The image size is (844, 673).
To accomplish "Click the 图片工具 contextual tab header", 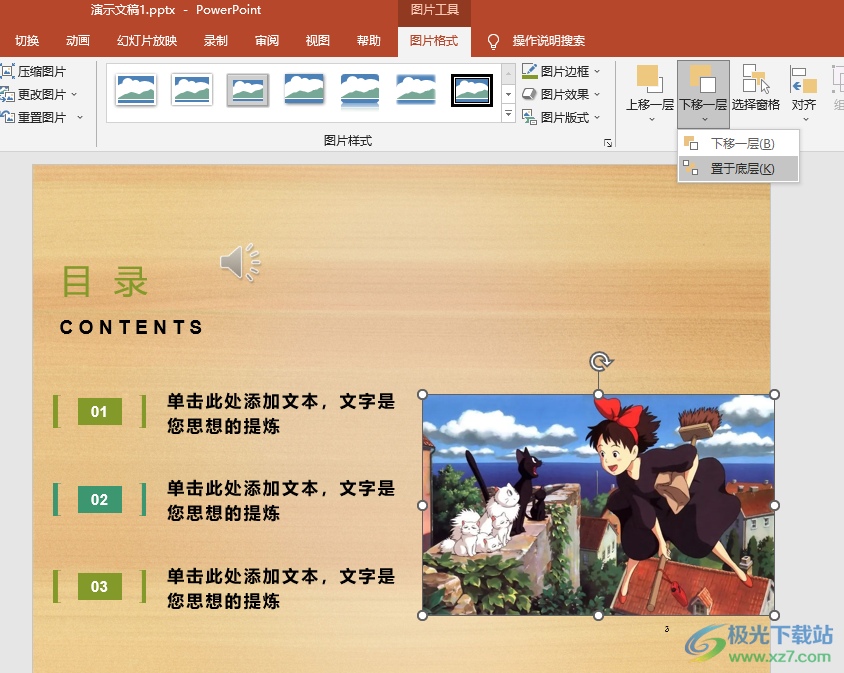I will (434, 10).
